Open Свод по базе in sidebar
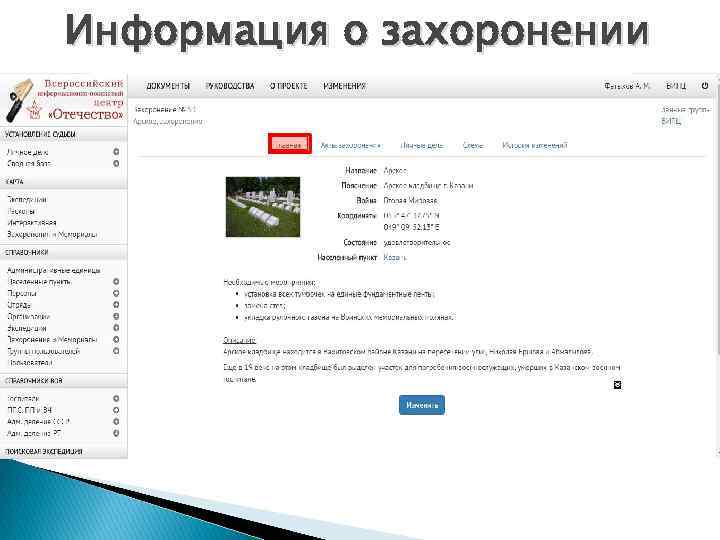 point(29,163)
